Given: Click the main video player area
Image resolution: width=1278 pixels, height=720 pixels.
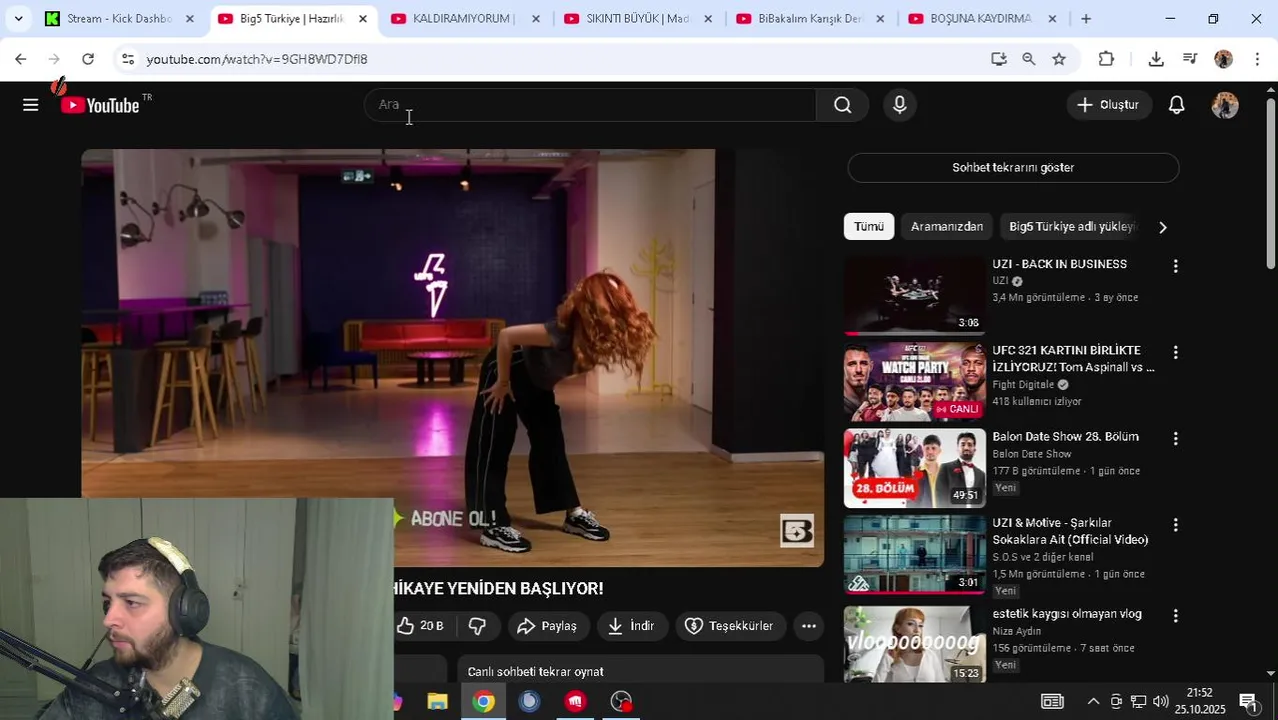Looking at the screenshot, I should point(453,358).
